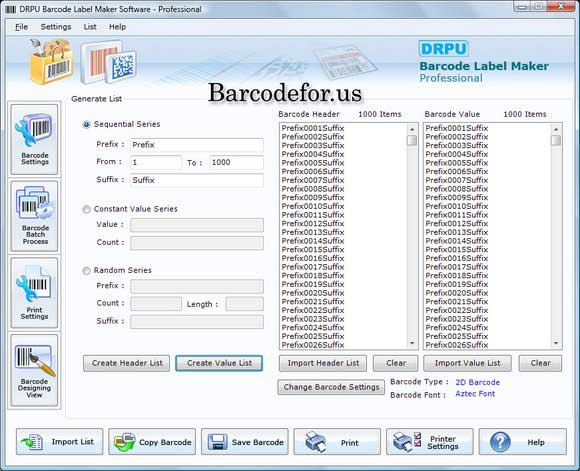
Task: Open the Barcode Settings sidebar icon
Action: (x=34, y=139)
